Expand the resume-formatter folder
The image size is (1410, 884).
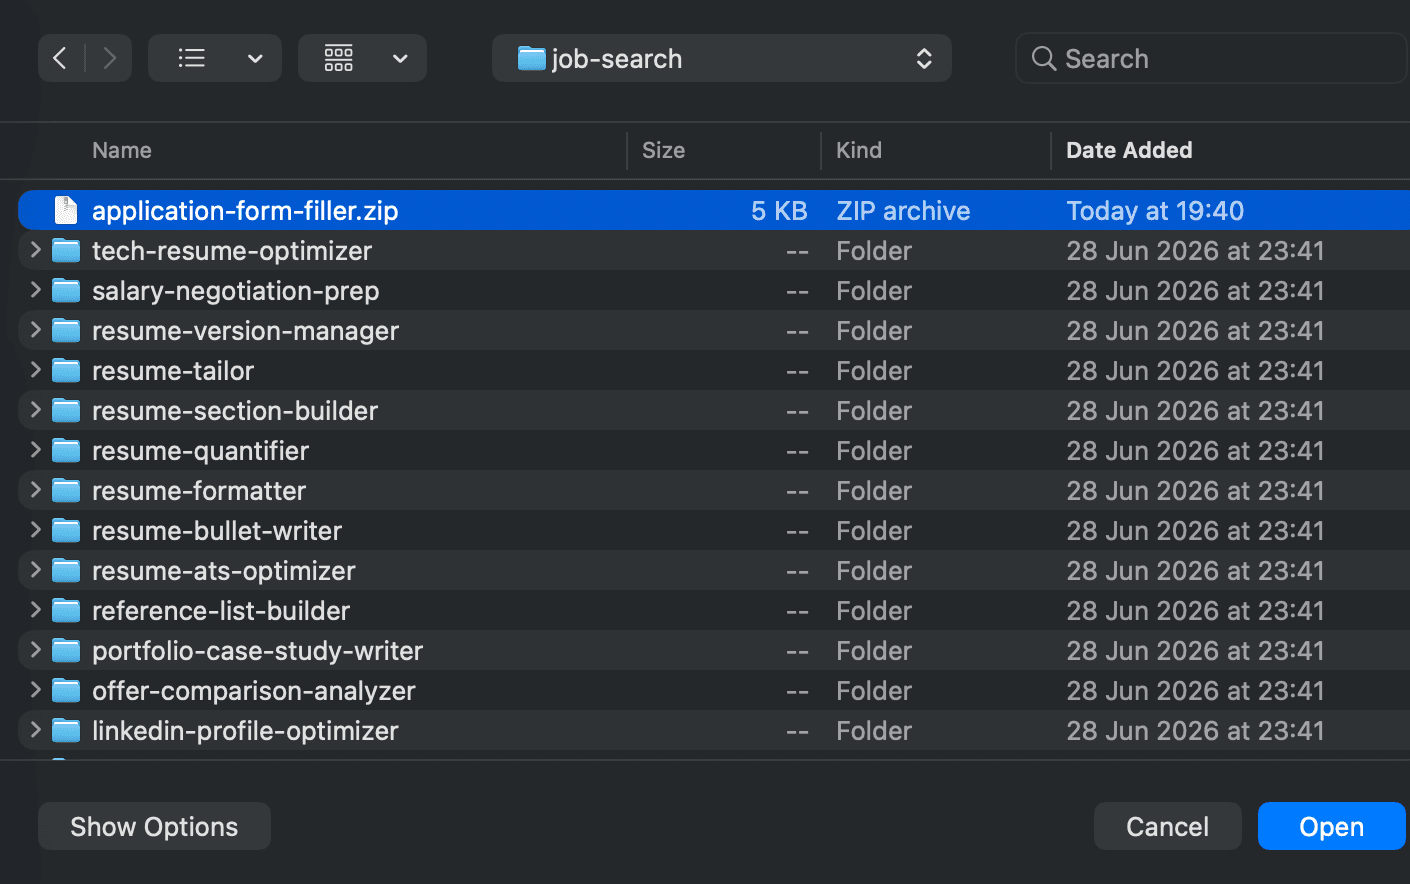click(35, 490)
